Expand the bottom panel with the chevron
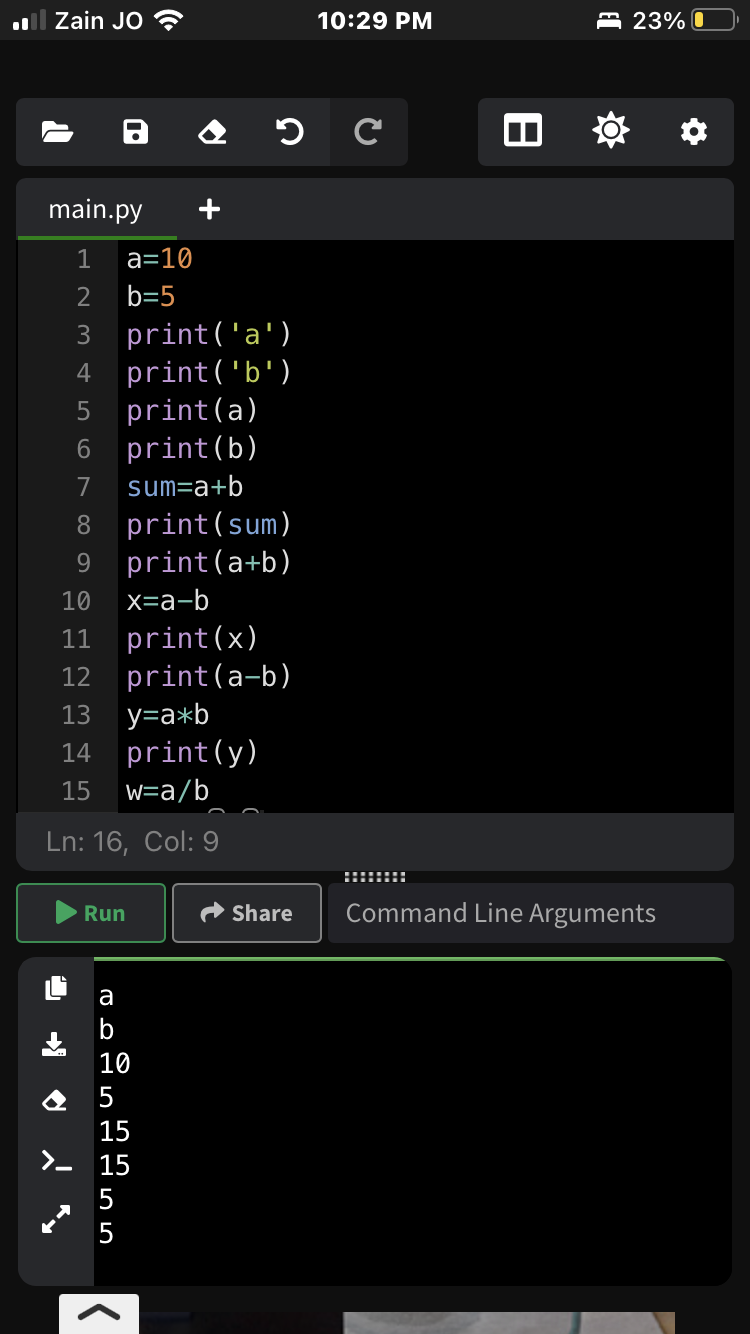Image resolution: width=750 pixels, height=1334 pixels. click(x=98, y=1313)
